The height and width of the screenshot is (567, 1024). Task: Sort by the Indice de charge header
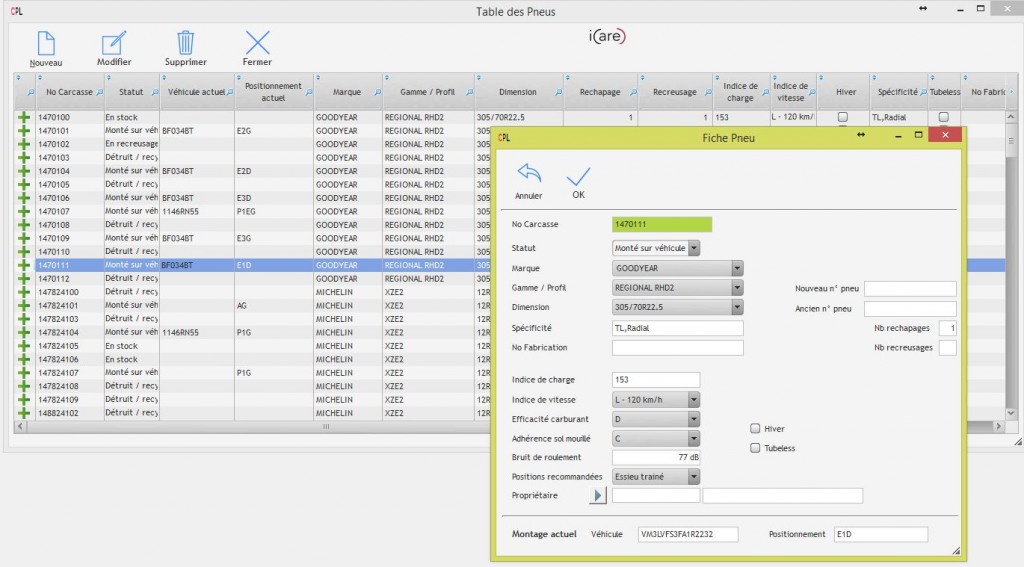(740, 92)
